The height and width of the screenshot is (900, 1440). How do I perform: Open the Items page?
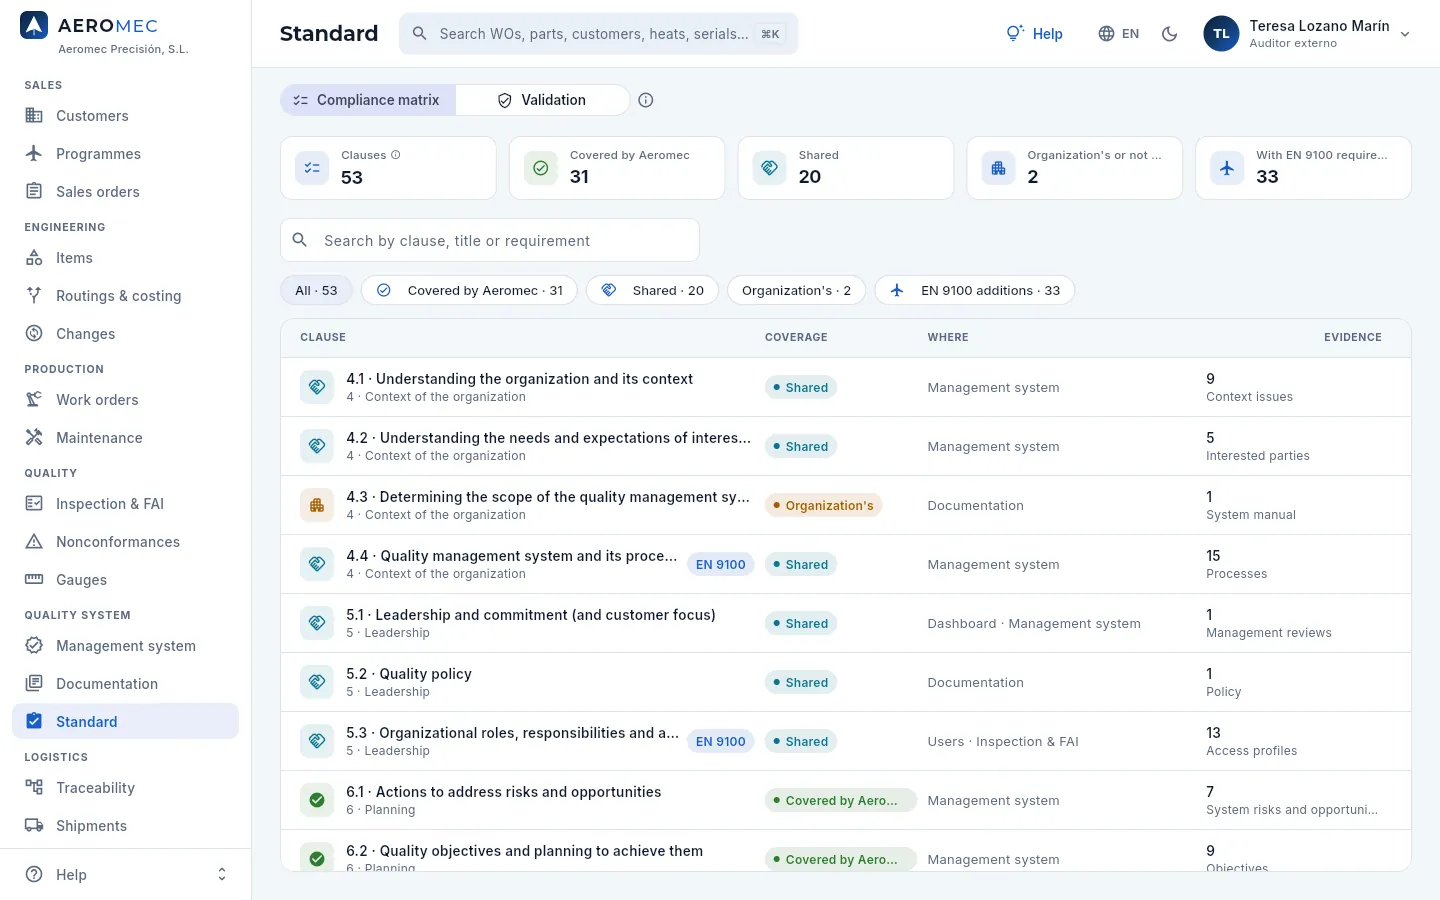pos(125,258)
